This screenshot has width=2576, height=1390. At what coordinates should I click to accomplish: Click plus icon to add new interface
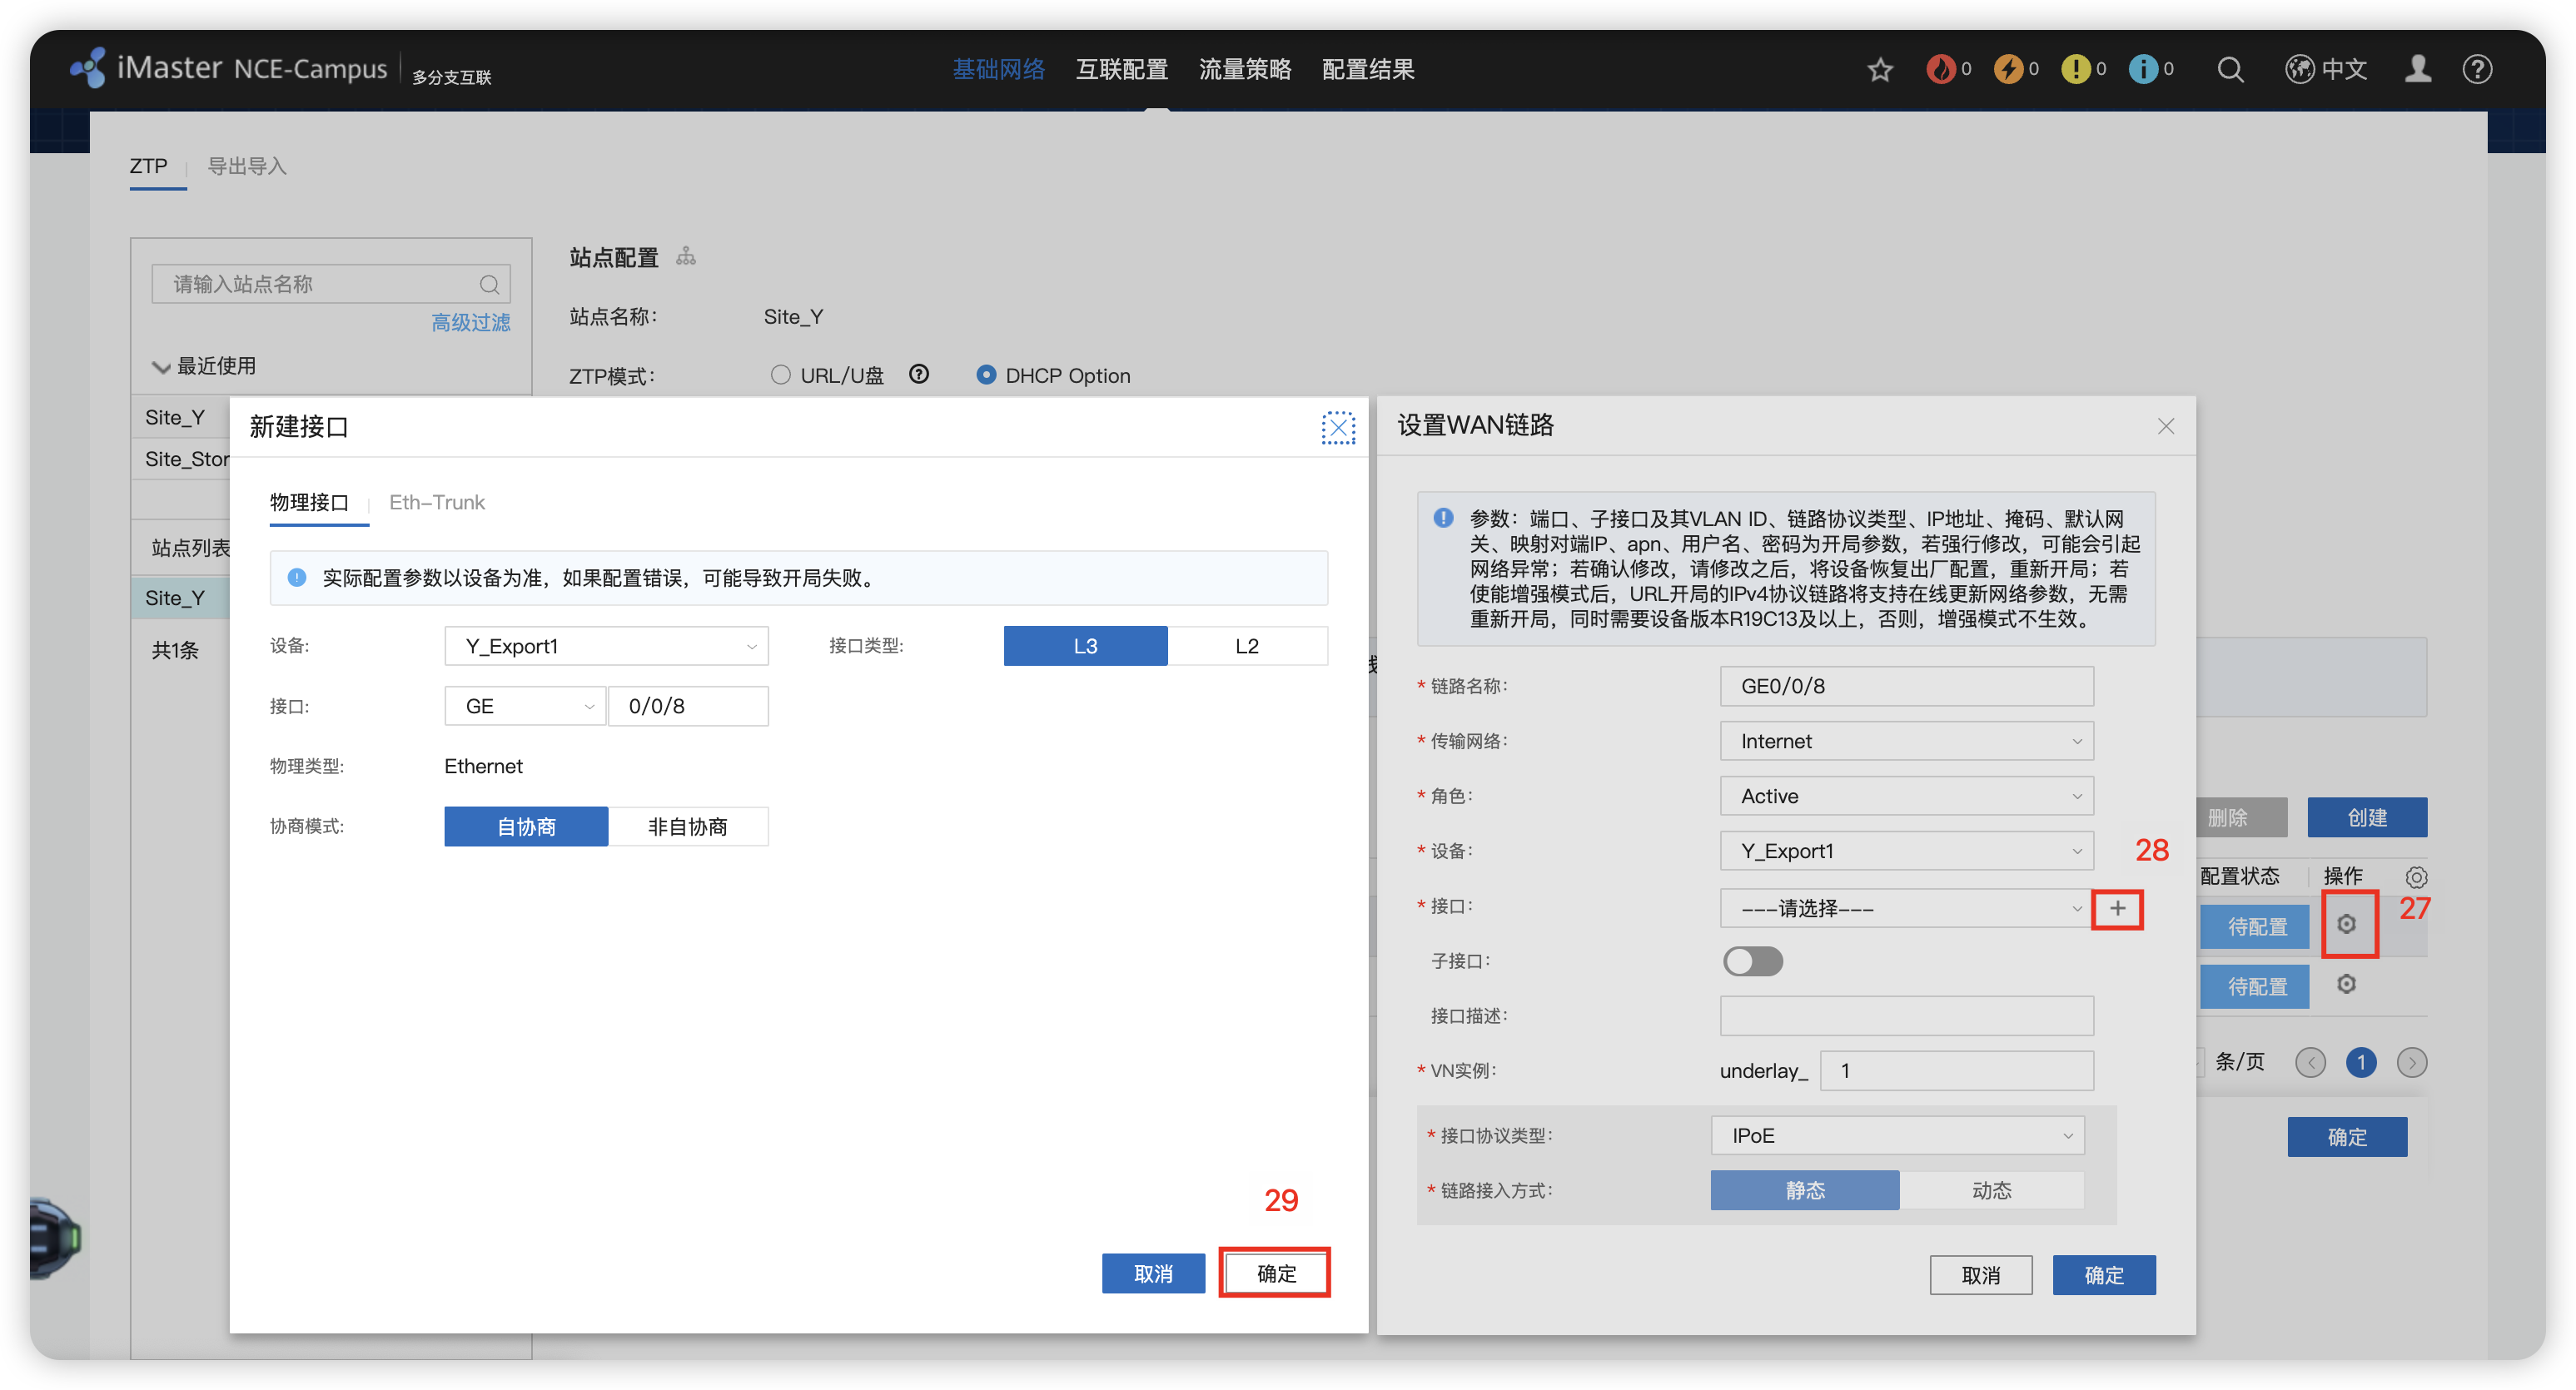click(x=2117, y=908)
